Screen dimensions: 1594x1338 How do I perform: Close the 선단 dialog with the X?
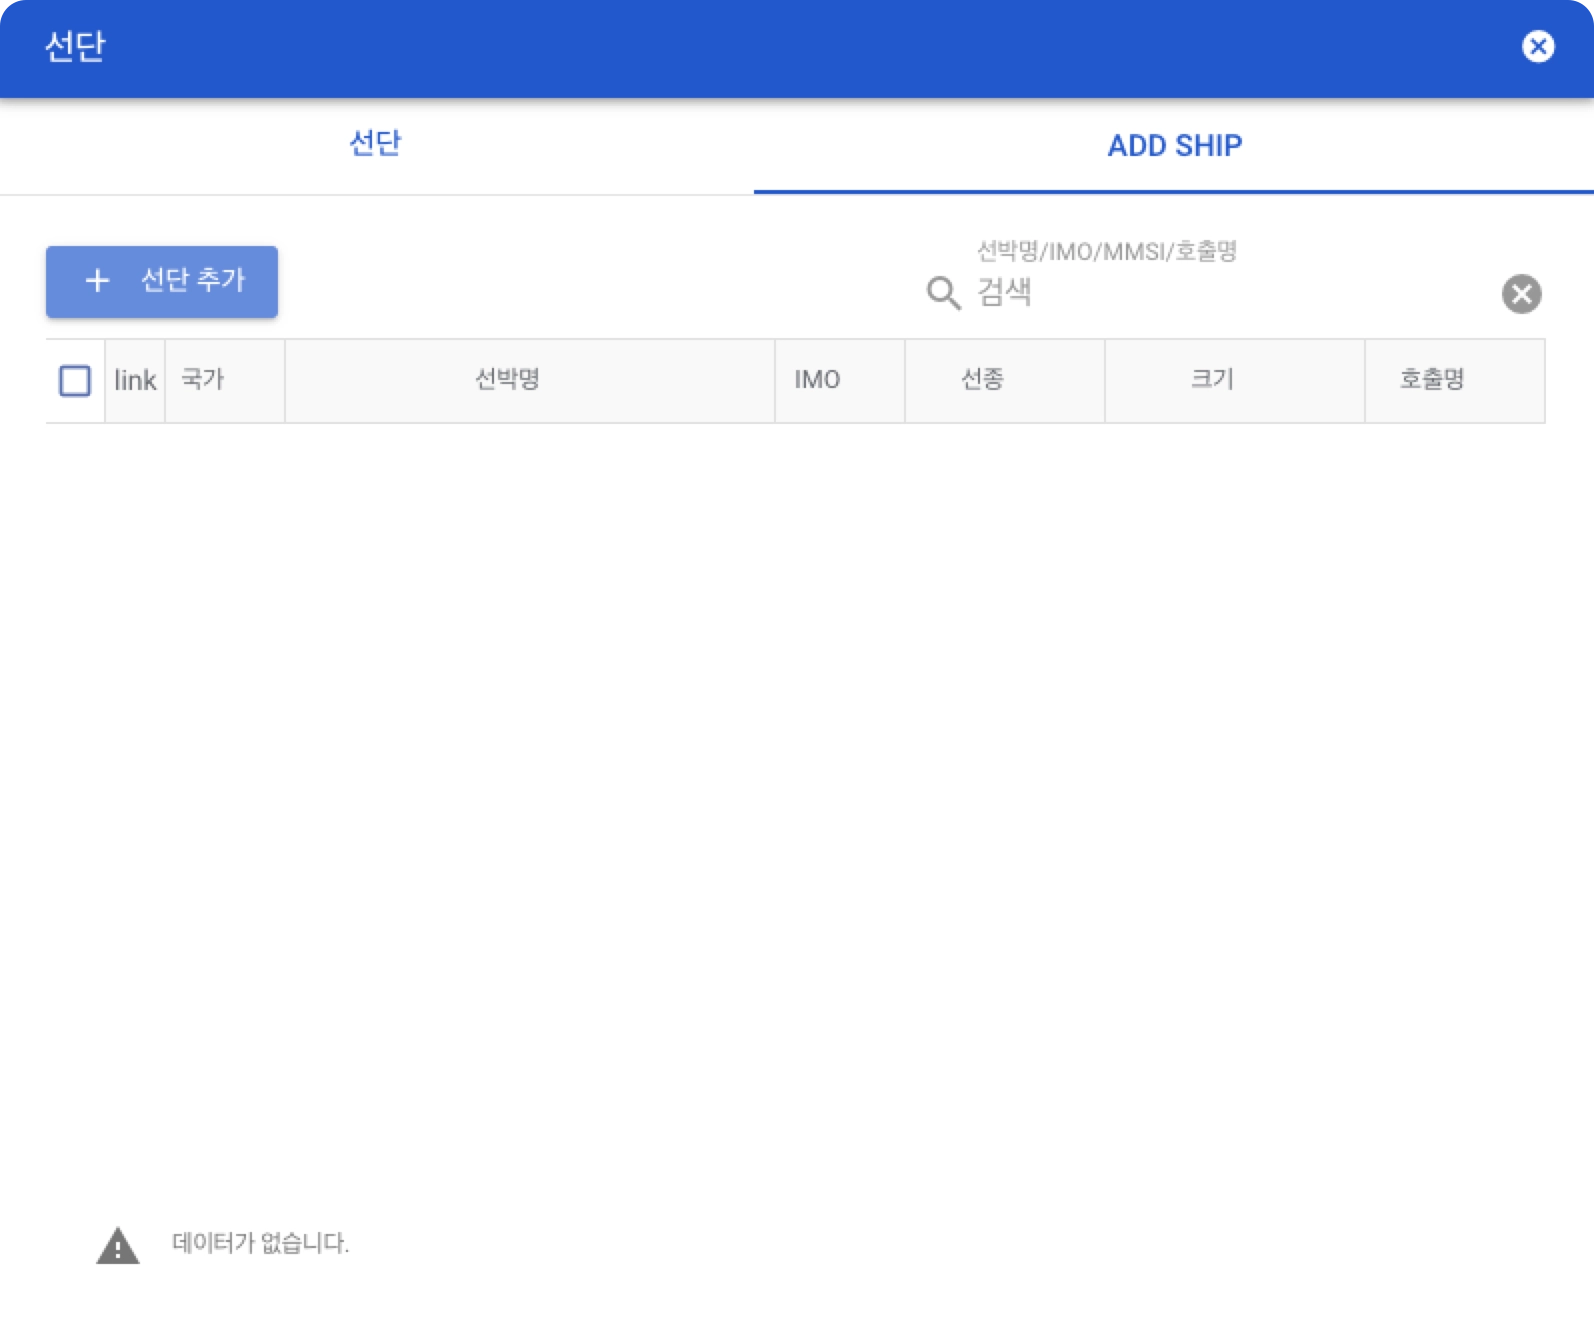[1538, 46]
